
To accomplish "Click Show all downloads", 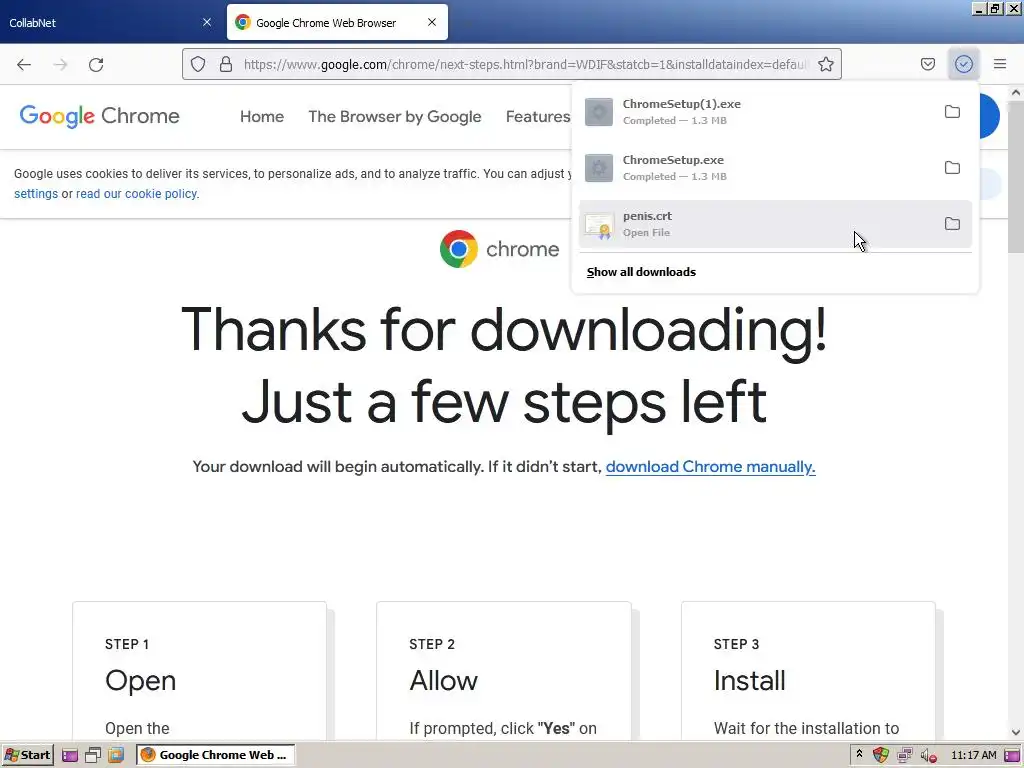I will 641,272.
